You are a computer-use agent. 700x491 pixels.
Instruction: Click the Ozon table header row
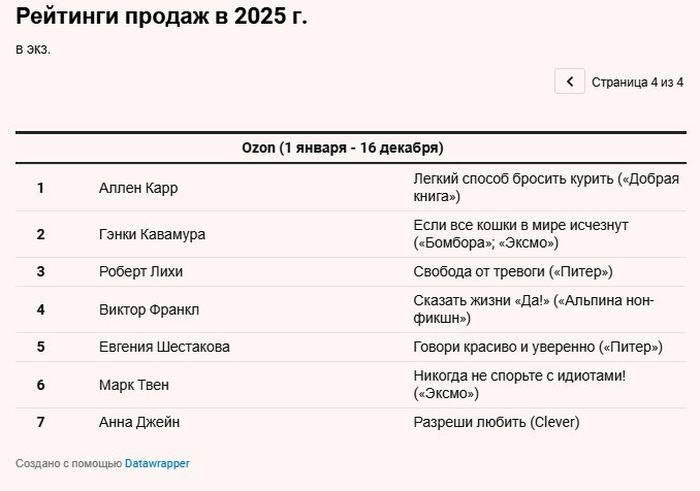coord(343,148)
